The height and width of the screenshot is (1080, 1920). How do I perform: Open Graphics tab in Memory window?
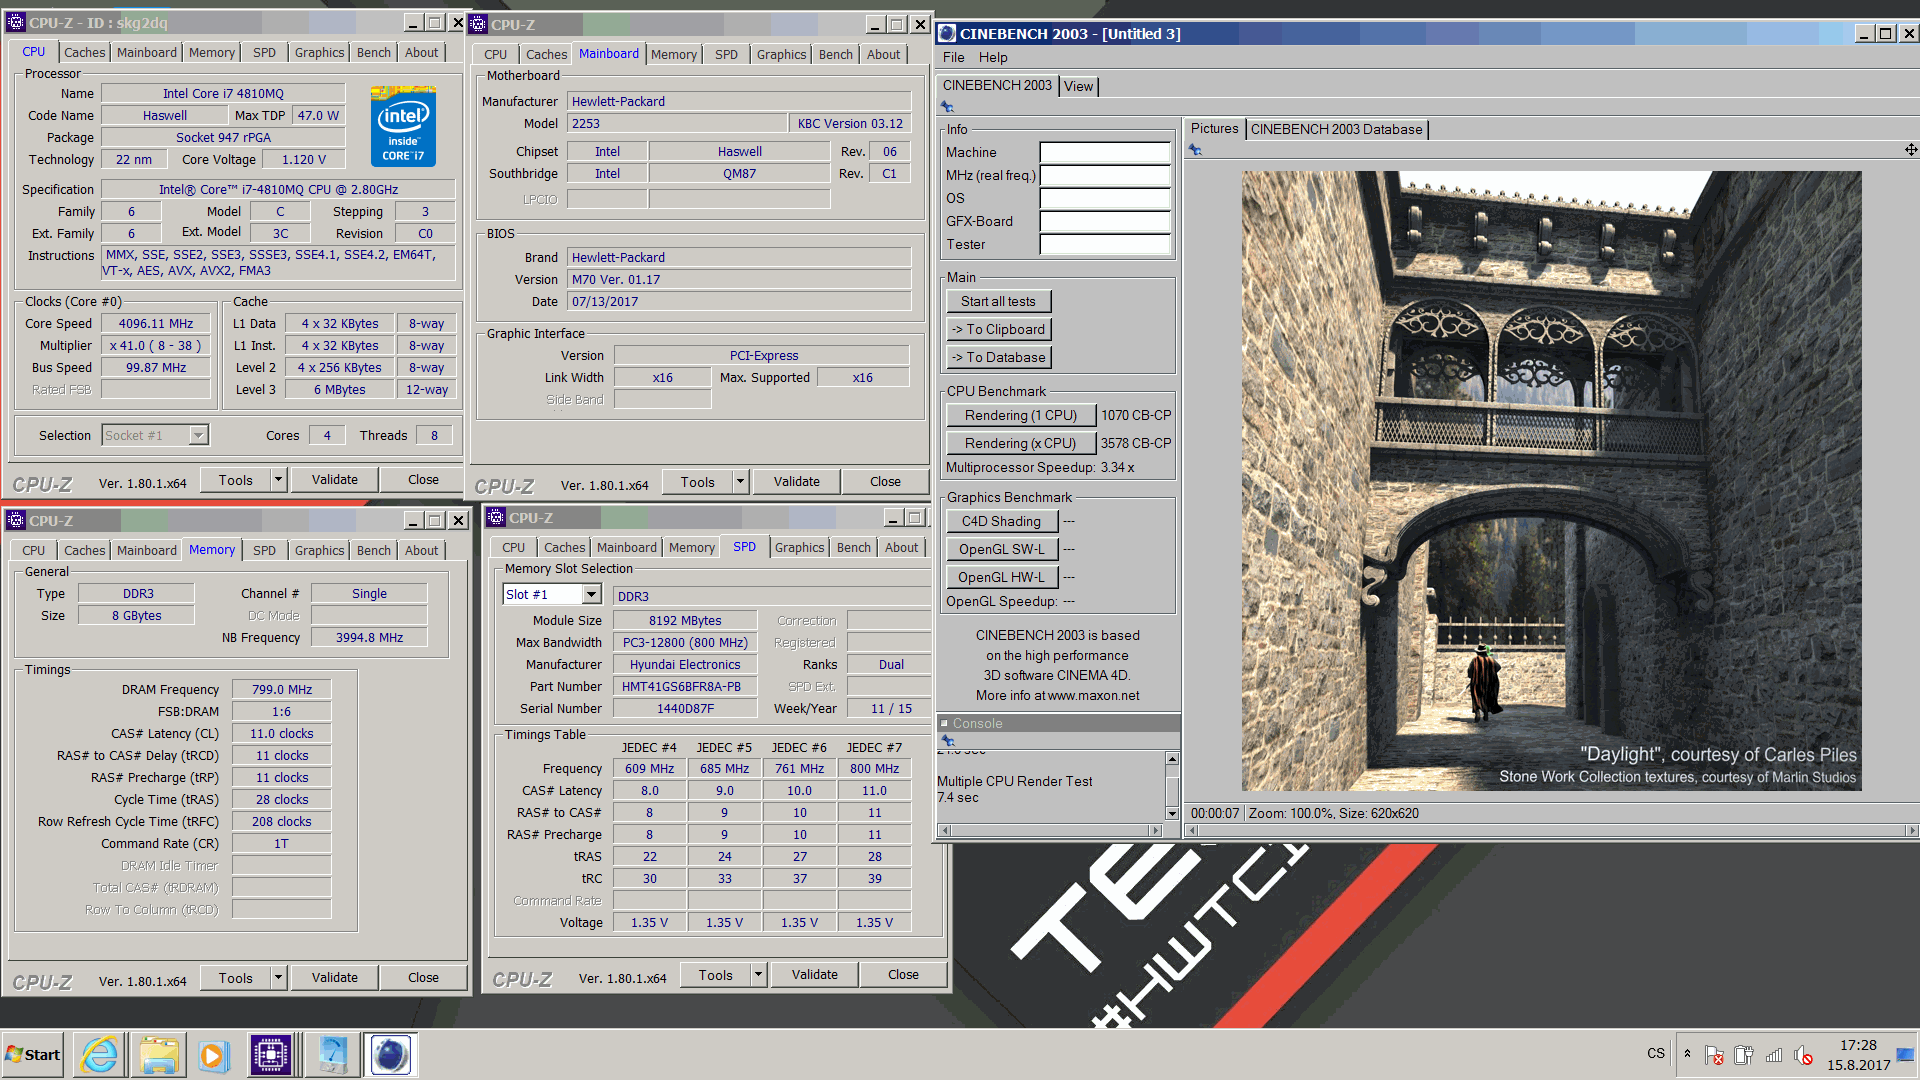(x=319, y=550)
